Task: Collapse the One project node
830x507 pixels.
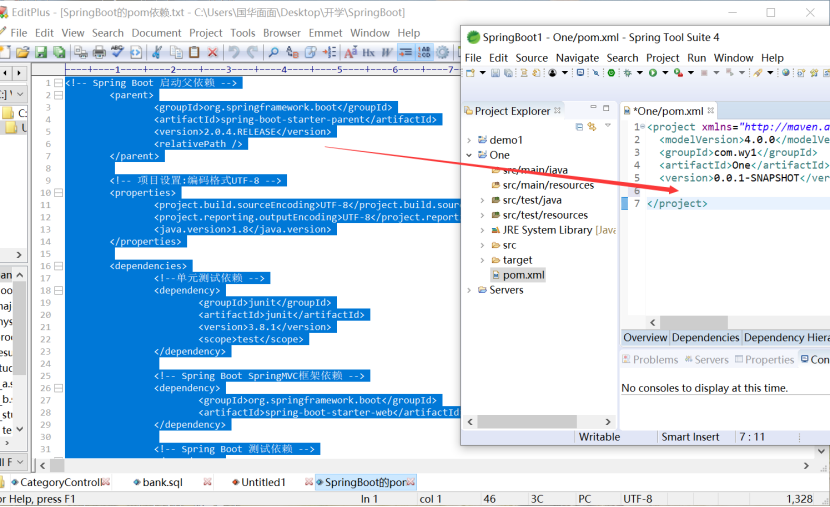Action: point(469,155)
